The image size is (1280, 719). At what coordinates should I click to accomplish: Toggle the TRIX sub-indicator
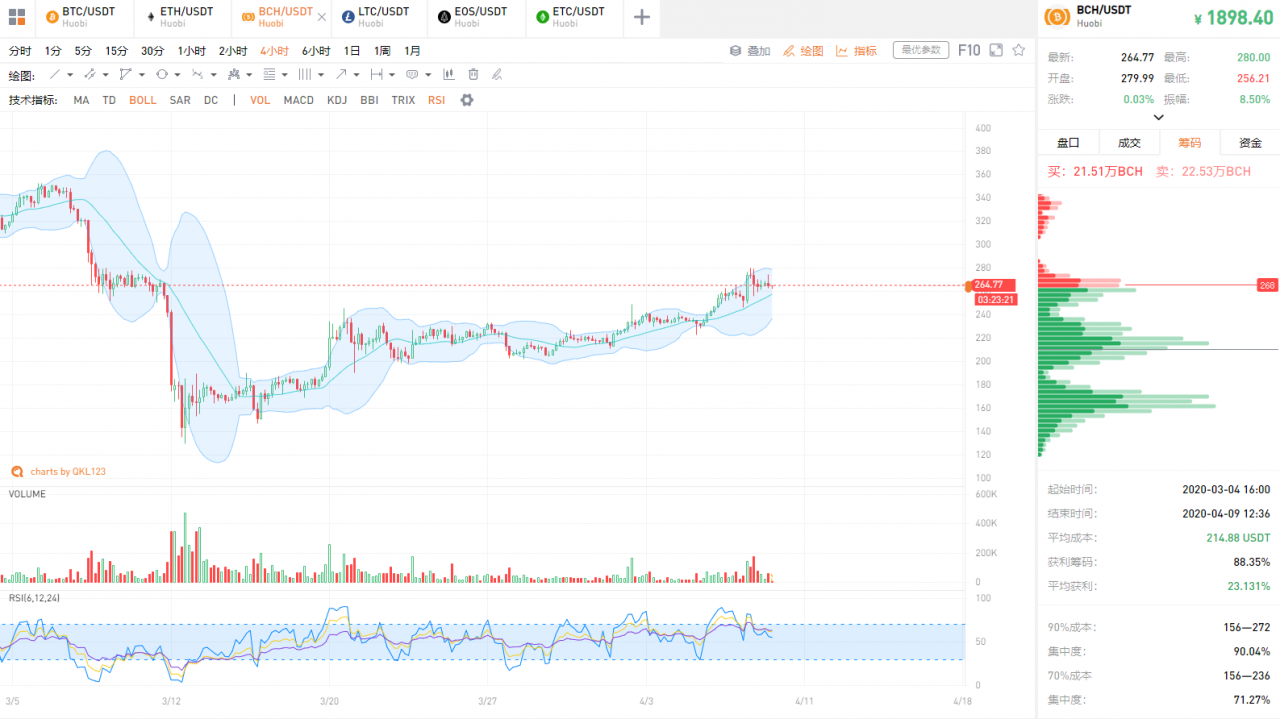pos(403,100)
